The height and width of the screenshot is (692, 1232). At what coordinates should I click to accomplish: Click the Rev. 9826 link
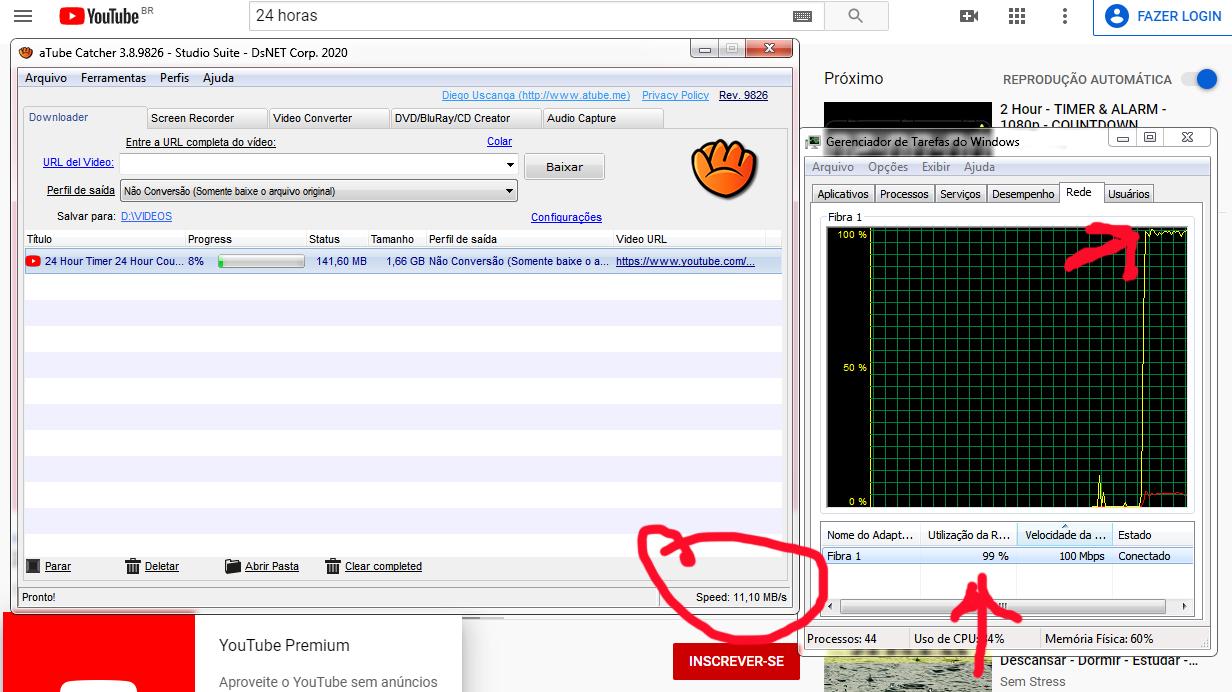[x=743, y=95]
